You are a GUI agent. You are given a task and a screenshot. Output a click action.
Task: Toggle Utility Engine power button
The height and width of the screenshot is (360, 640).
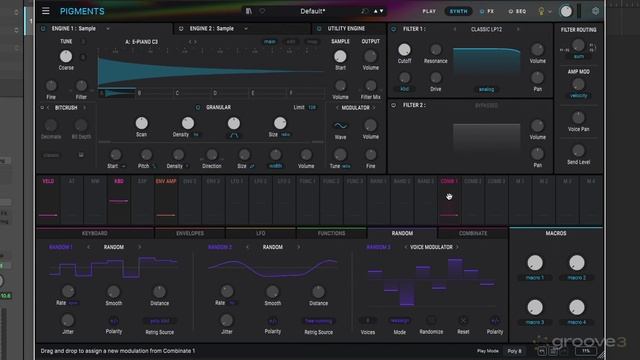click(x=319, y=29)
